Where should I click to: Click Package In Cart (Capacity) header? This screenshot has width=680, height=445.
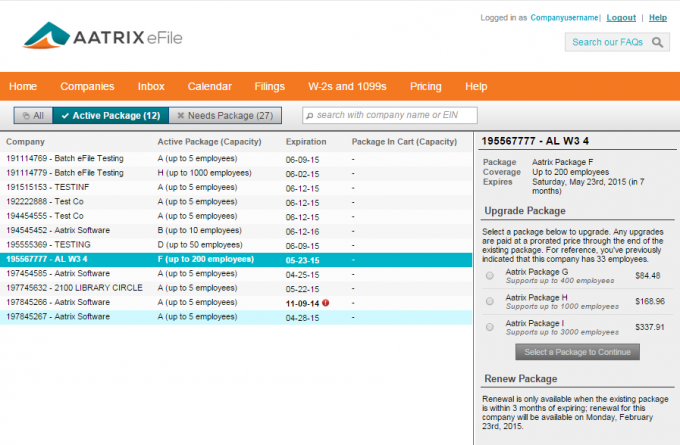click(x=404, y=142)
